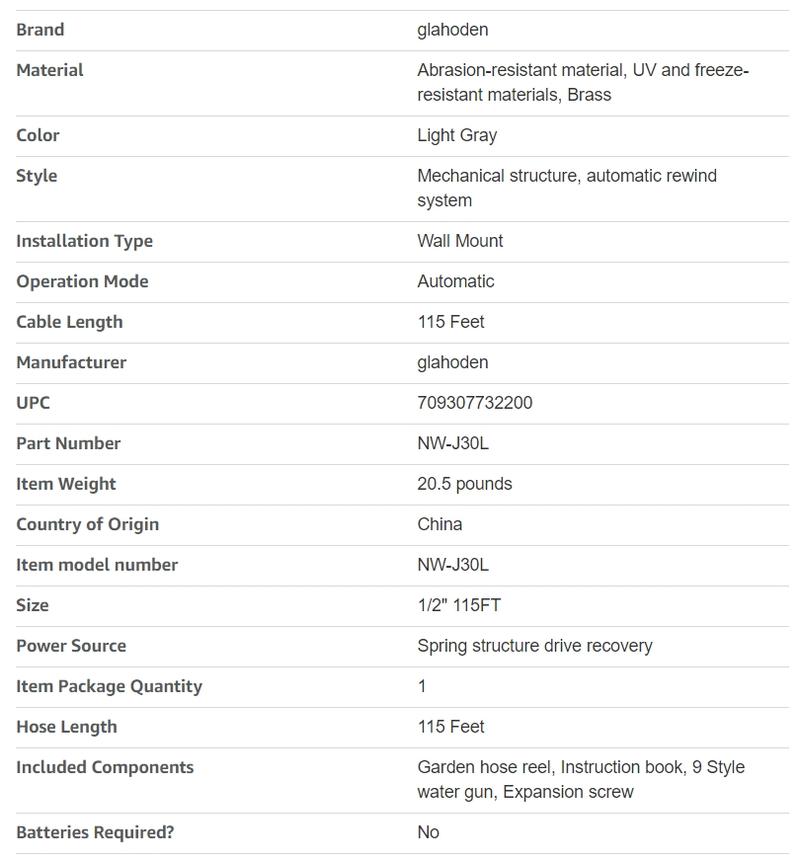Select the Hose Length label
Viewport: 800px width, 860px height.
click(66, 727)
